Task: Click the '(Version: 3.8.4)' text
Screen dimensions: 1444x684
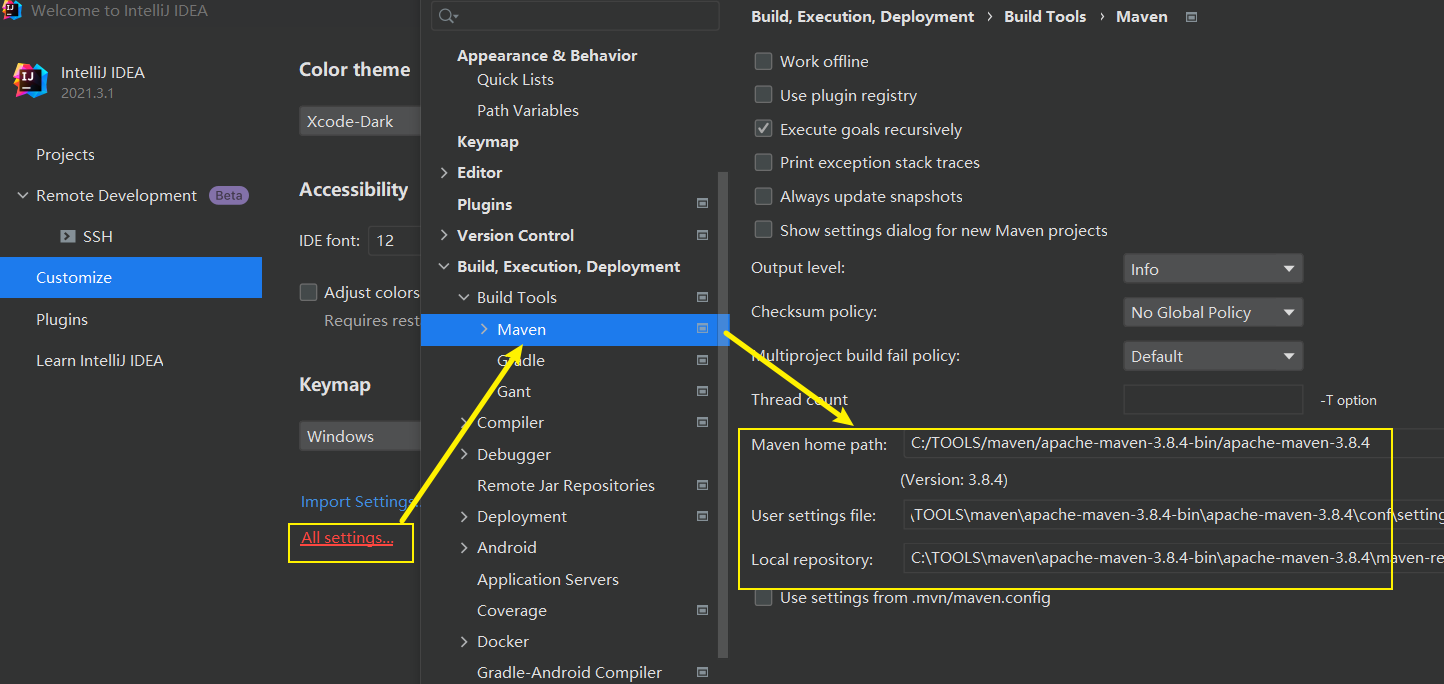Action: click(954, 480)
